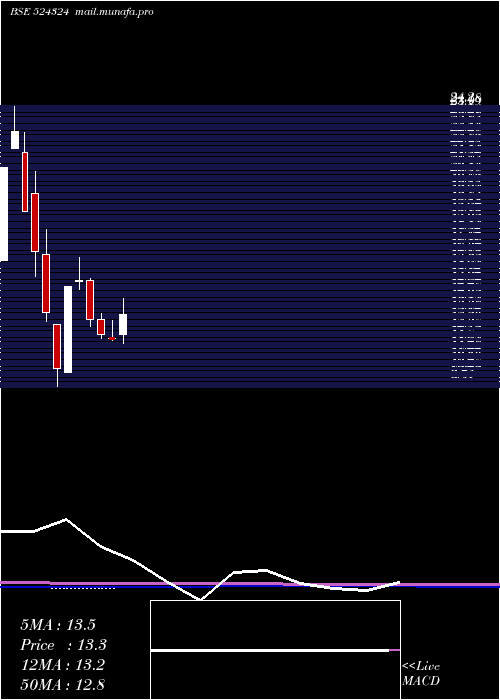500x700 pixels.
Task: Click the mail.munafa.pro site text
Action: [x=114, y=12]
